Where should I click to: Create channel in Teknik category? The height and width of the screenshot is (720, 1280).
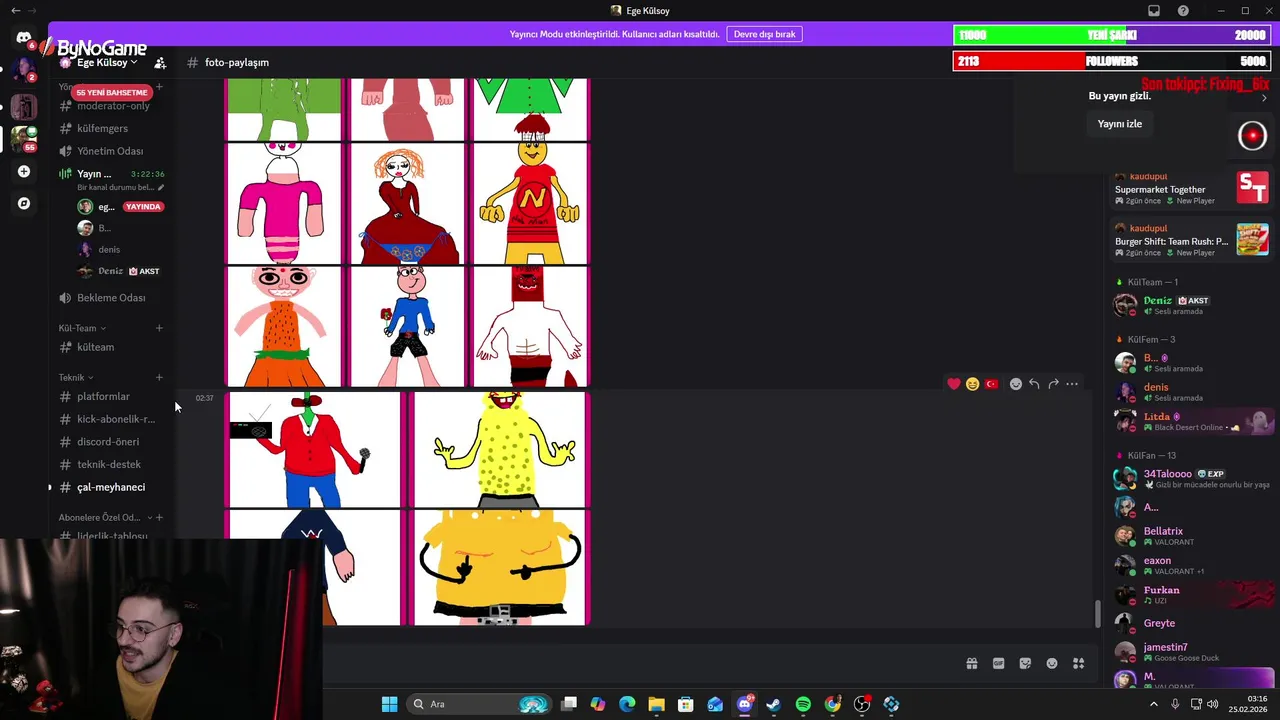point(159,377)
